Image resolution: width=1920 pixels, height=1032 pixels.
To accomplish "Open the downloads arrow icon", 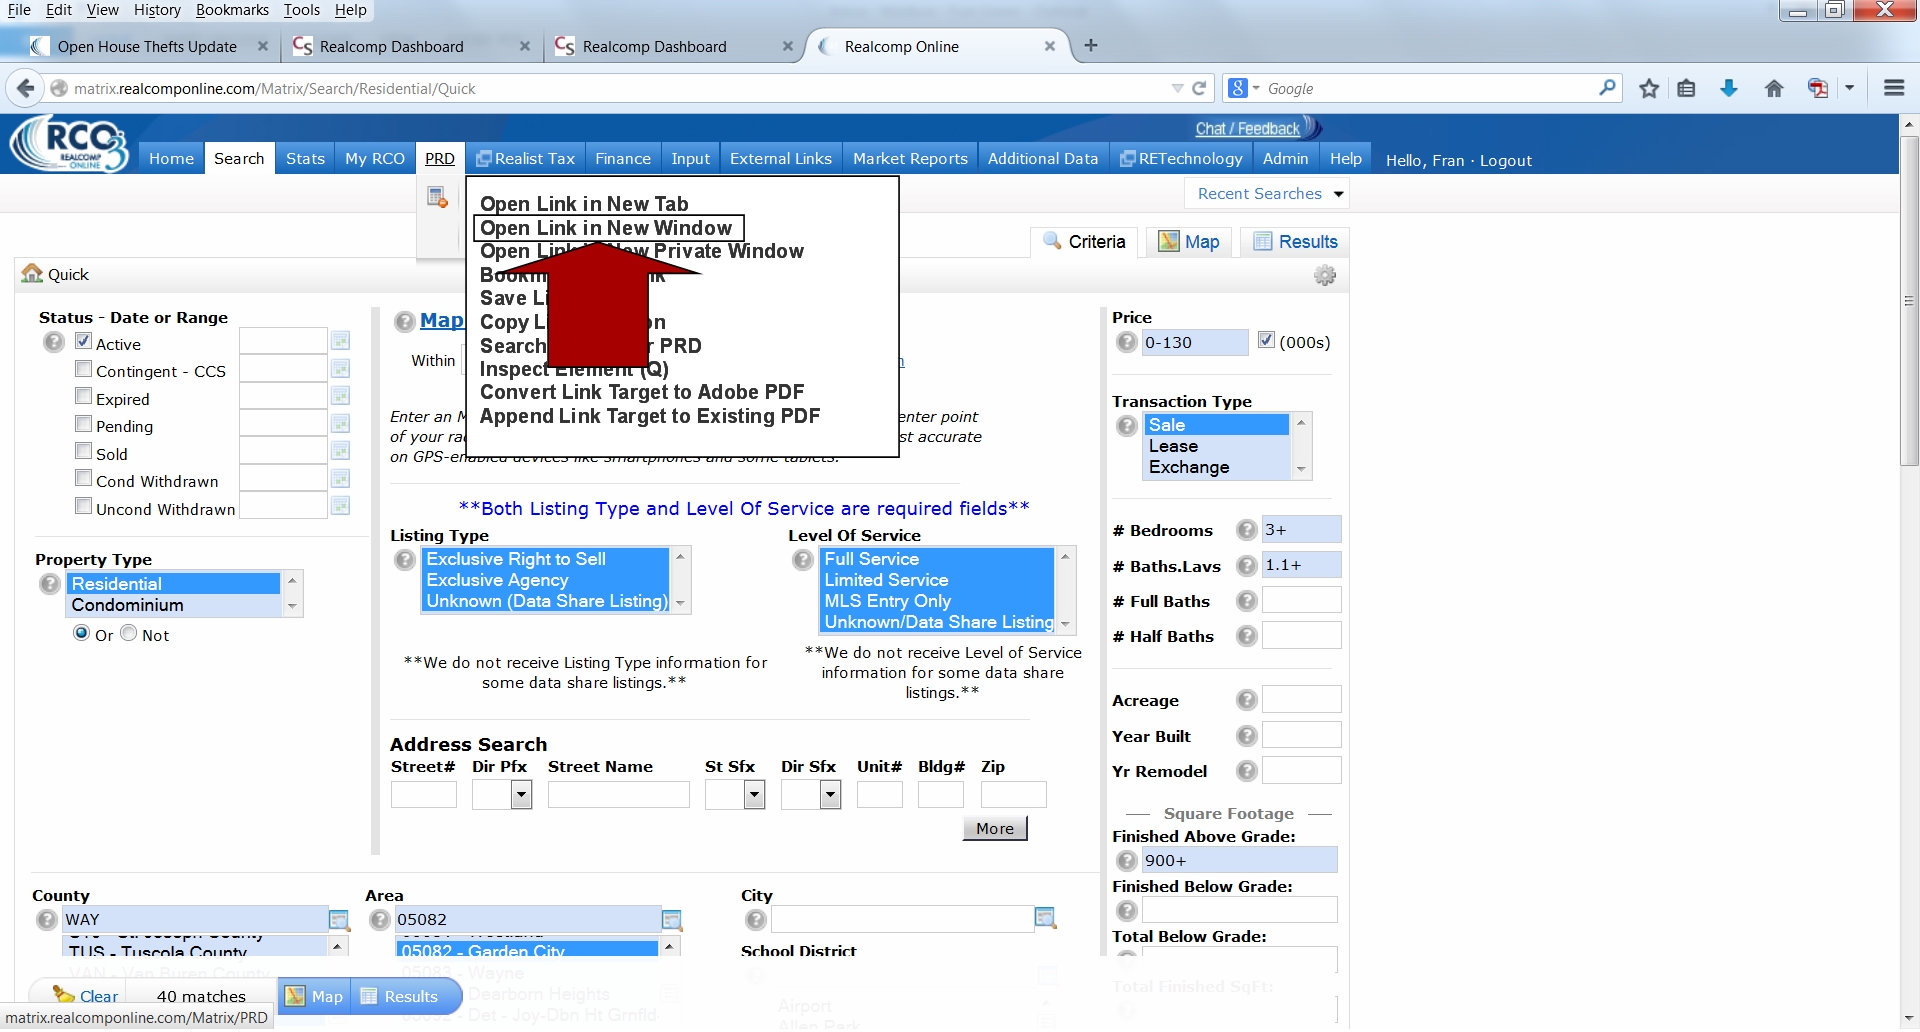I will [1728, 88].
